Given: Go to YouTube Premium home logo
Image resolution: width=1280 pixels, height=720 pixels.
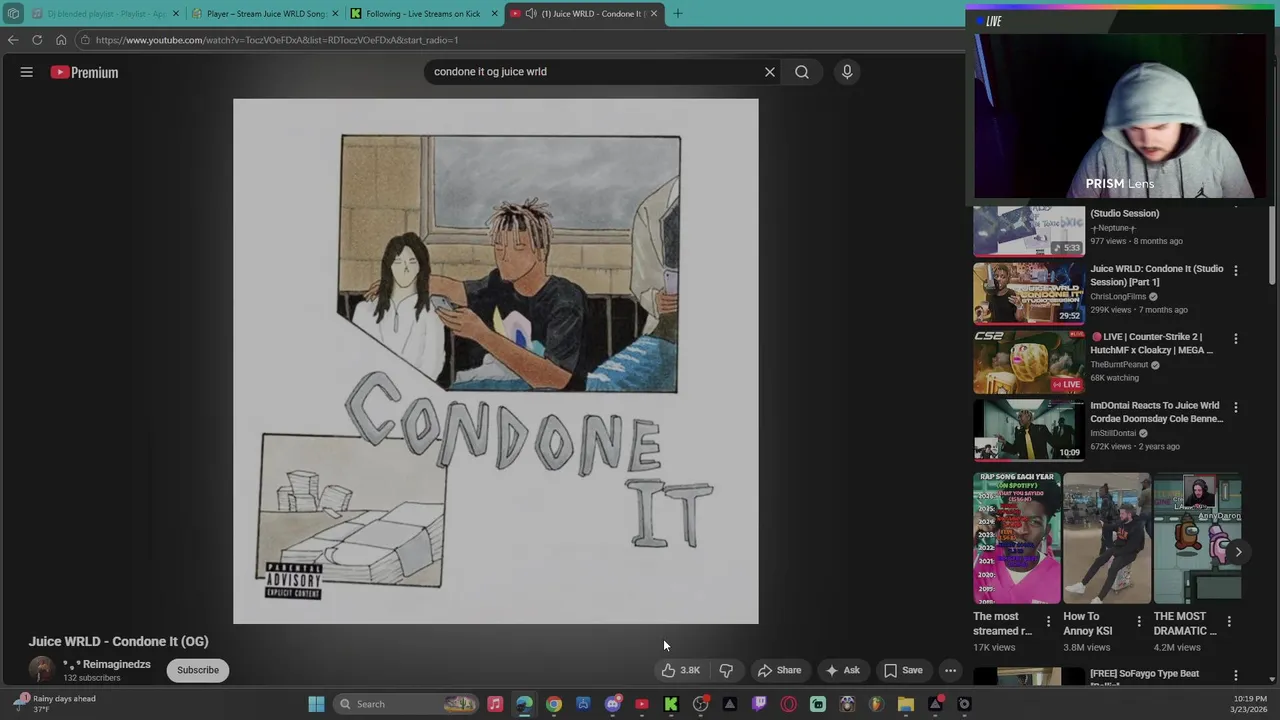Looking at the screenshot, I should pyautogui.click(x=85, y=72).
